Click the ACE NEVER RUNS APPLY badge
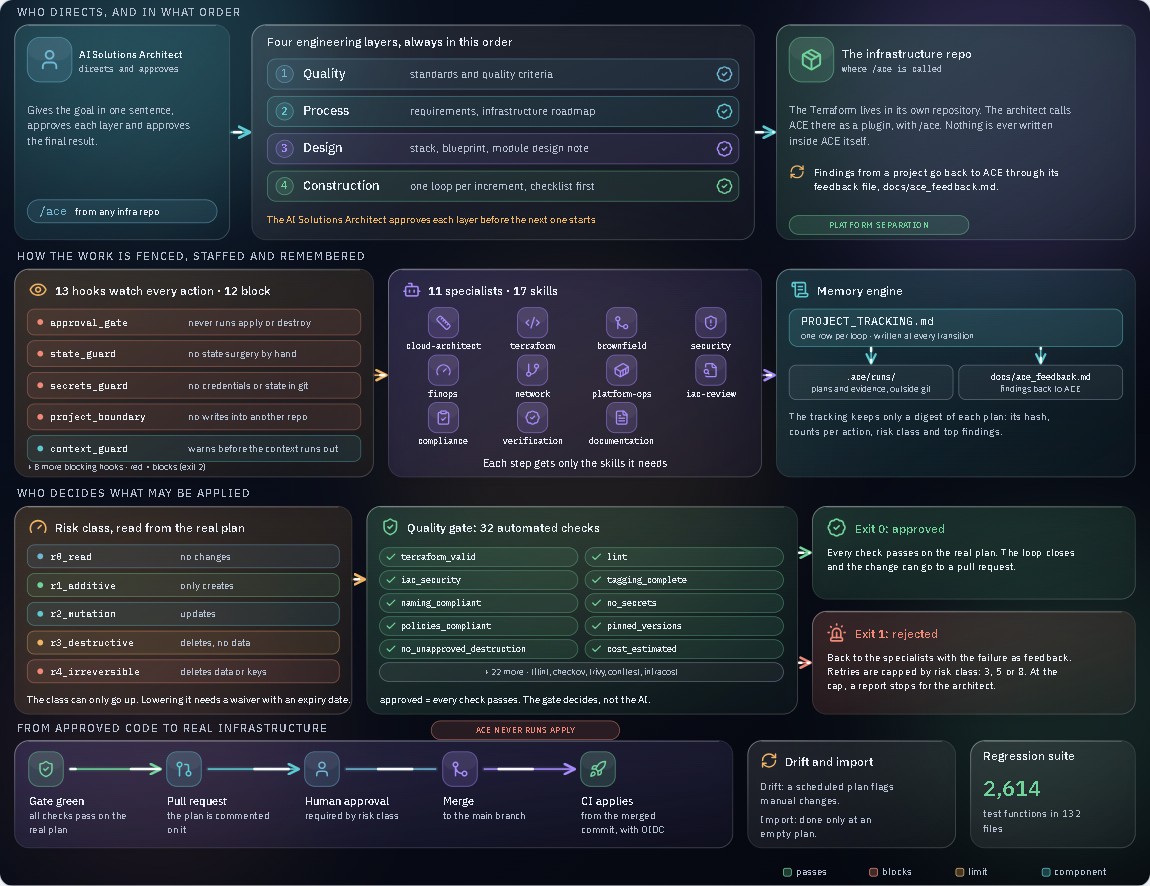The width and height of the screenshot is (1150, 886). (x=525, y=730)
